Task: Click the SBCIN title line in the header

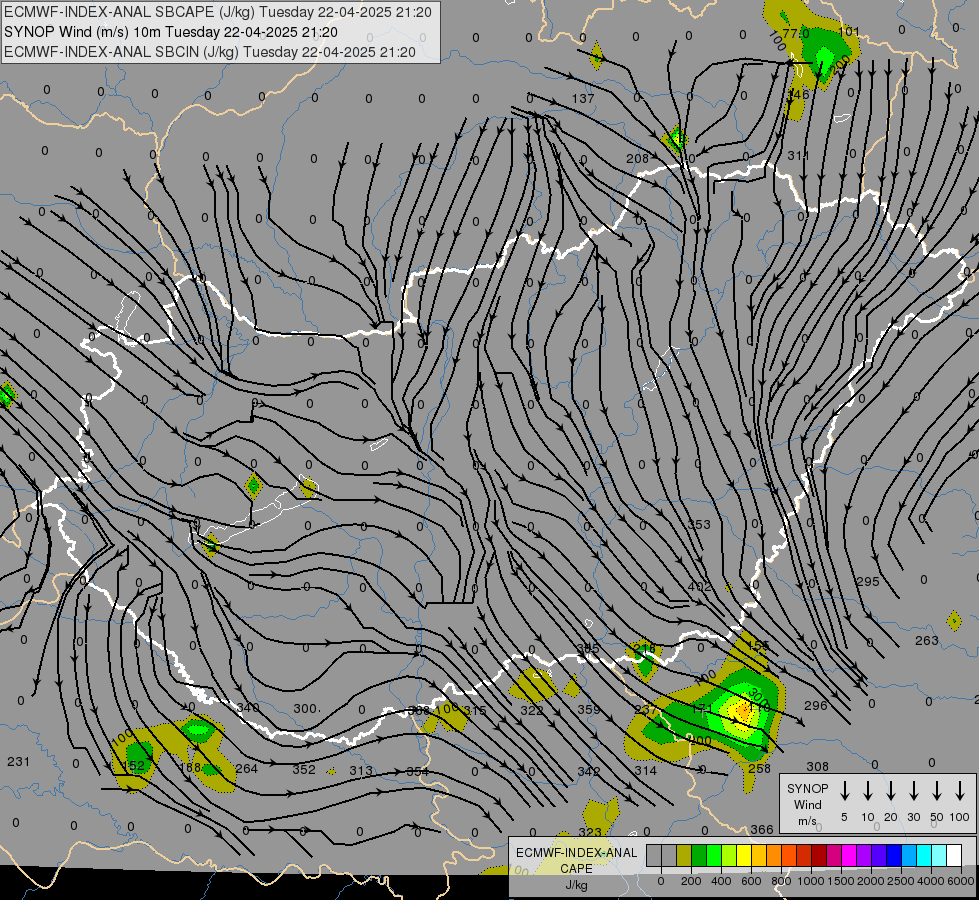Action: tap(210, 52)
